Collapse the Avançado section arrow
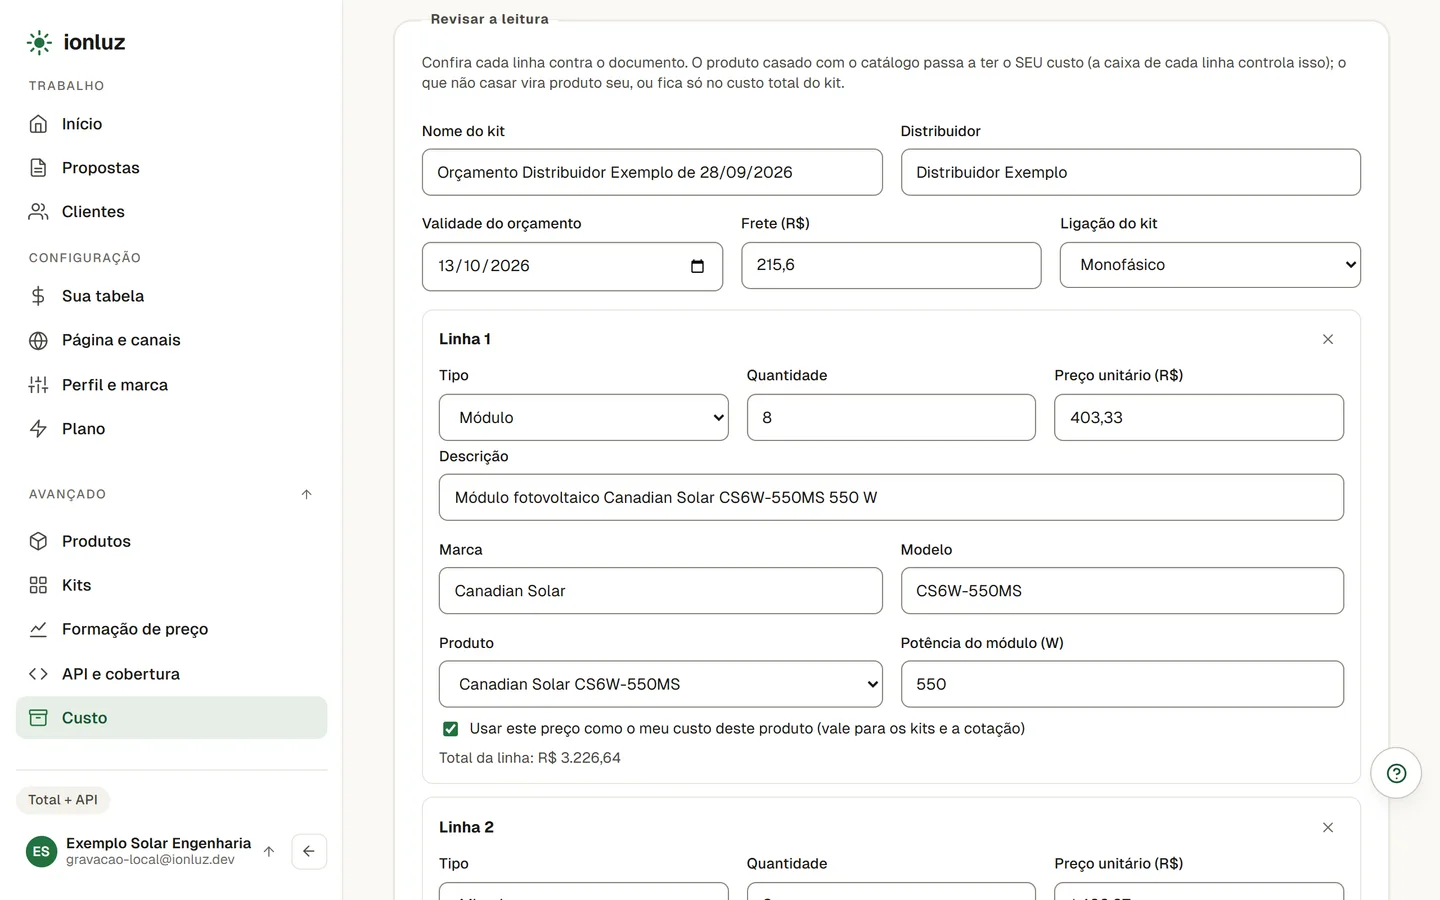The height and width of the screenshot is (900, 1440). 307,494
